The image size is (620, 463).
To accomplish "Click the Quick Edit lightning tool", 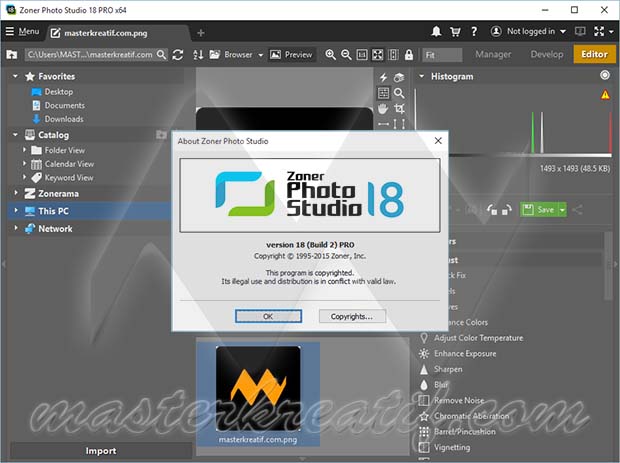I will 383,77.
